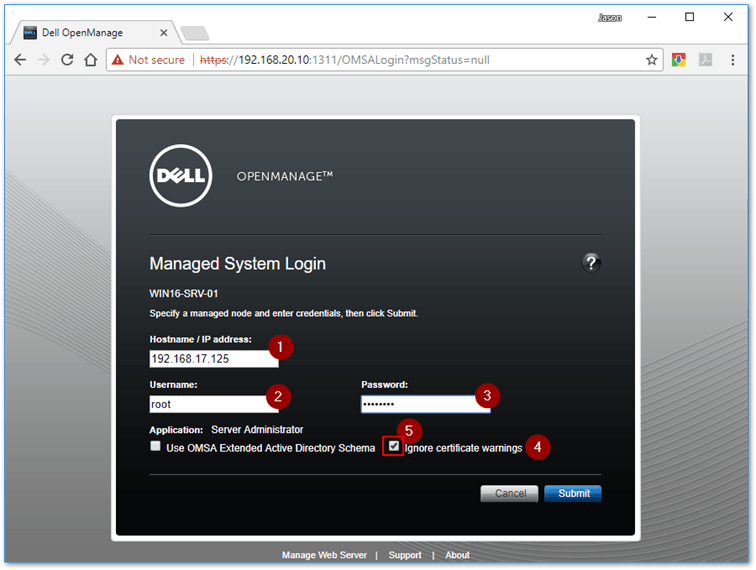Bookmark this page with the star icon
756x570 pixels.
tap(651, 60)
